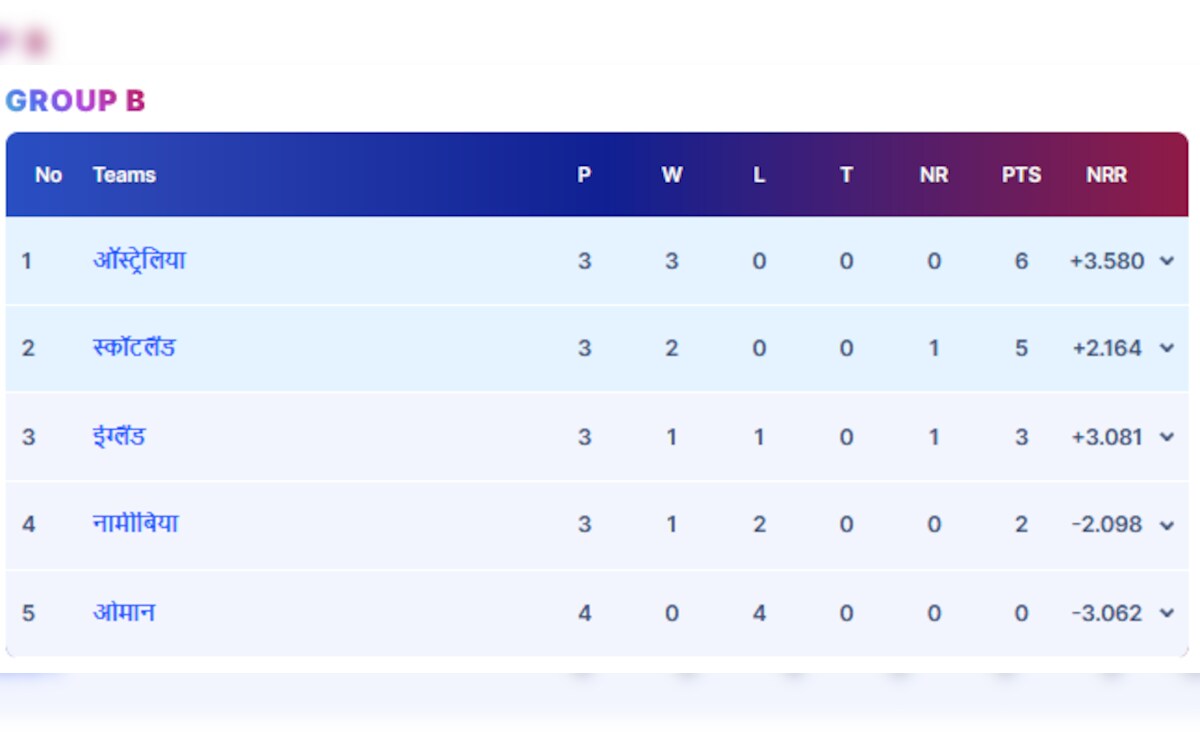Select the नामीबिया team link
1200x738 pixels.
[x=135, y=524]
